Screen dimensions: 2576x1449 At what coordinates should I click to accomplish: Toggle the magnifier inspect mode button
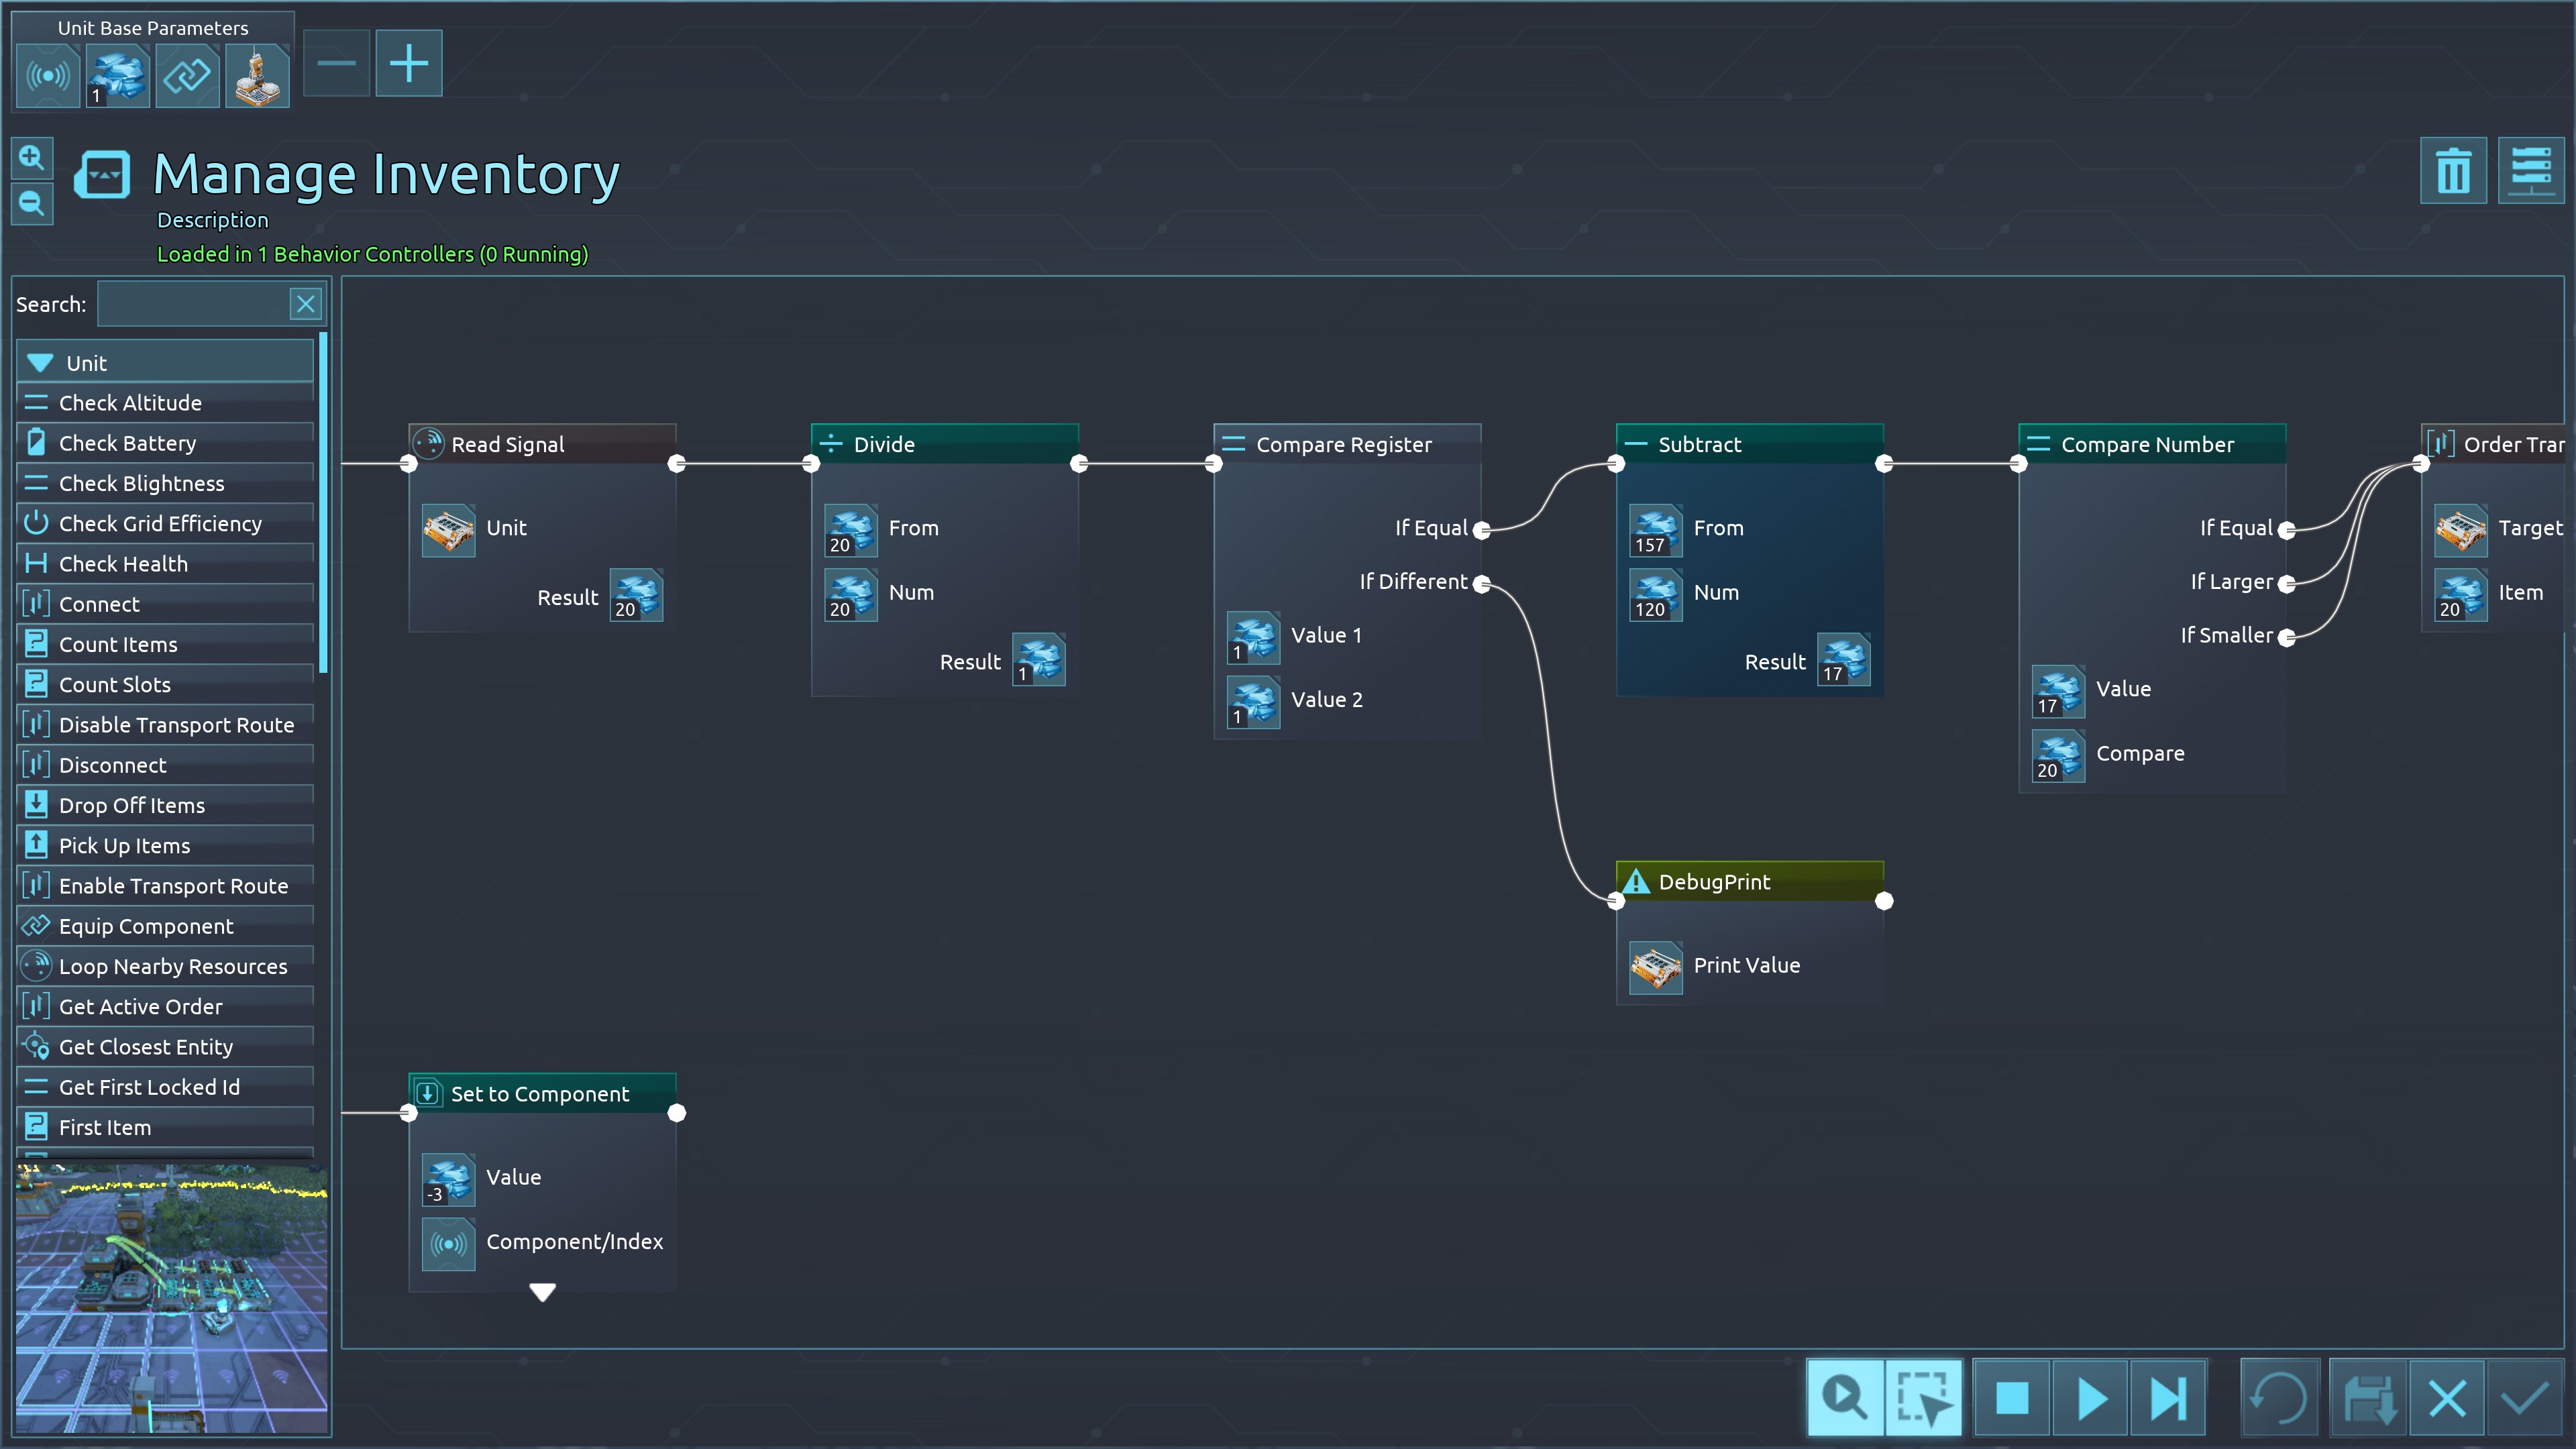[x=1845, y=1397]
